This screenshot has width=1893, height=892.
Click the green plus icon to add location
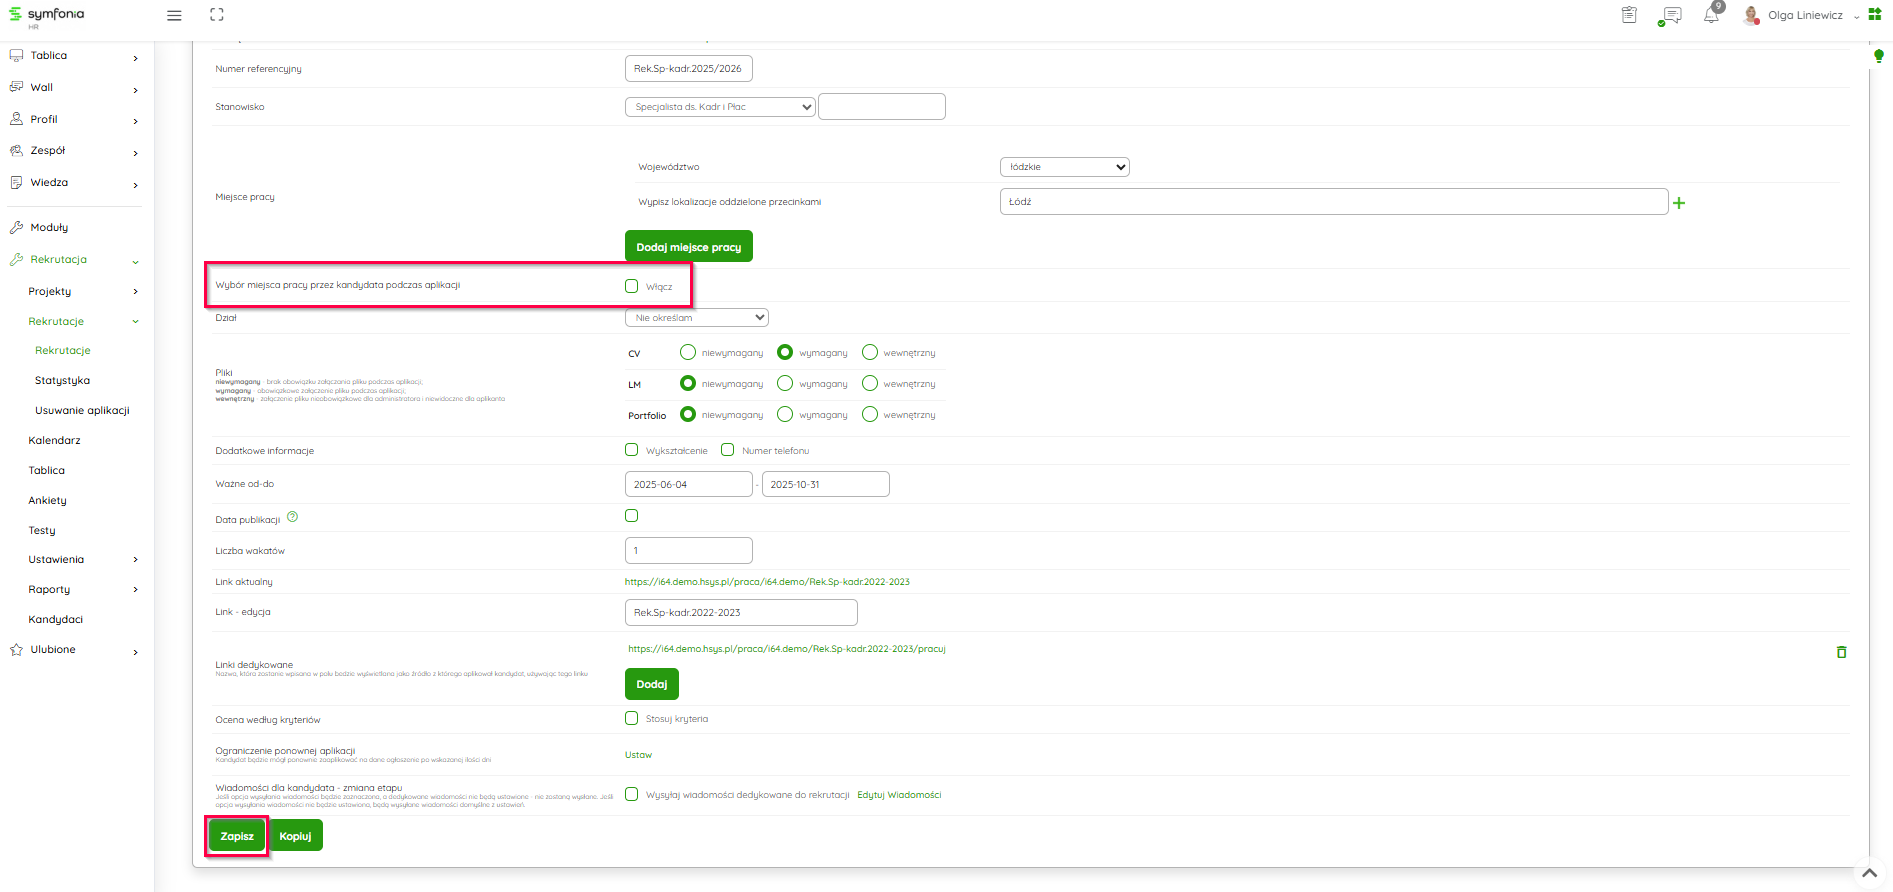(1679, 203)
